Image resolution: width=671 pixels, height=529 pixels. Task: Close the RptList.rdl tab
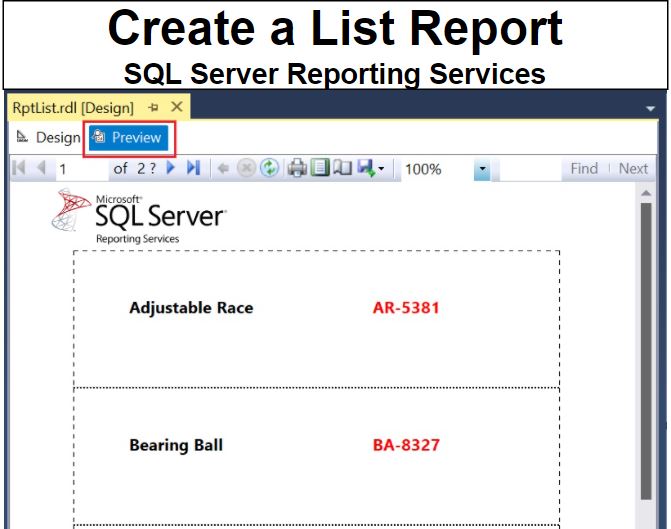pos(177,107)
